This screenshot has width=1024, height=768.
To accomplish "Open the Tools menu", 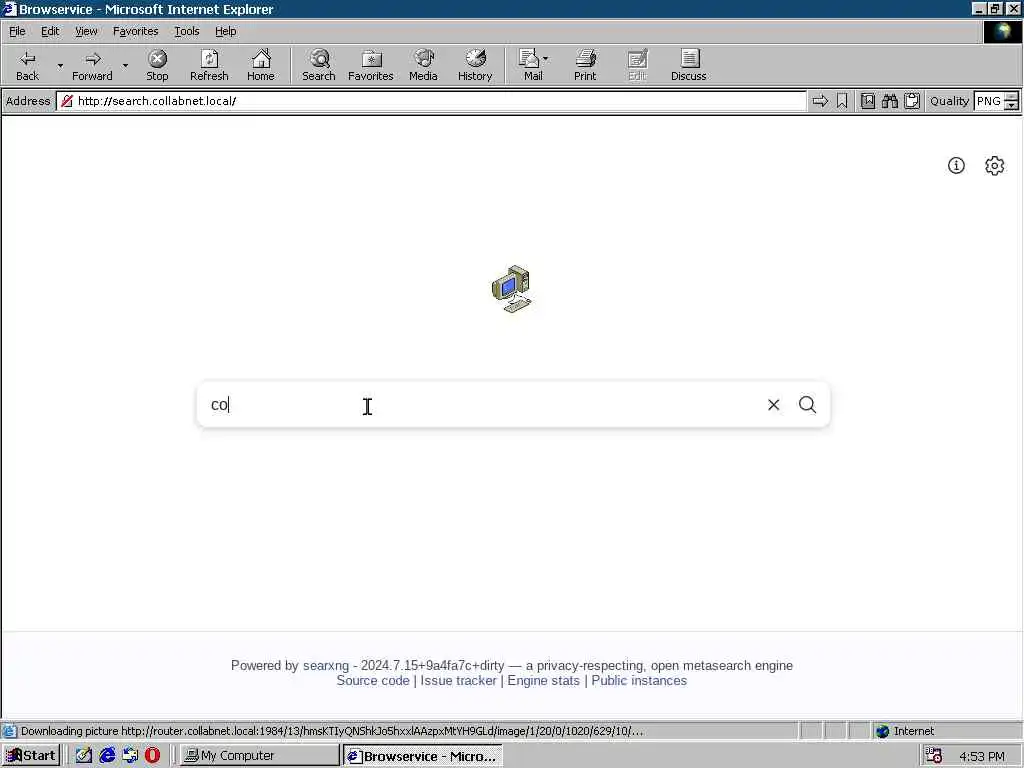I will point(186,31).
